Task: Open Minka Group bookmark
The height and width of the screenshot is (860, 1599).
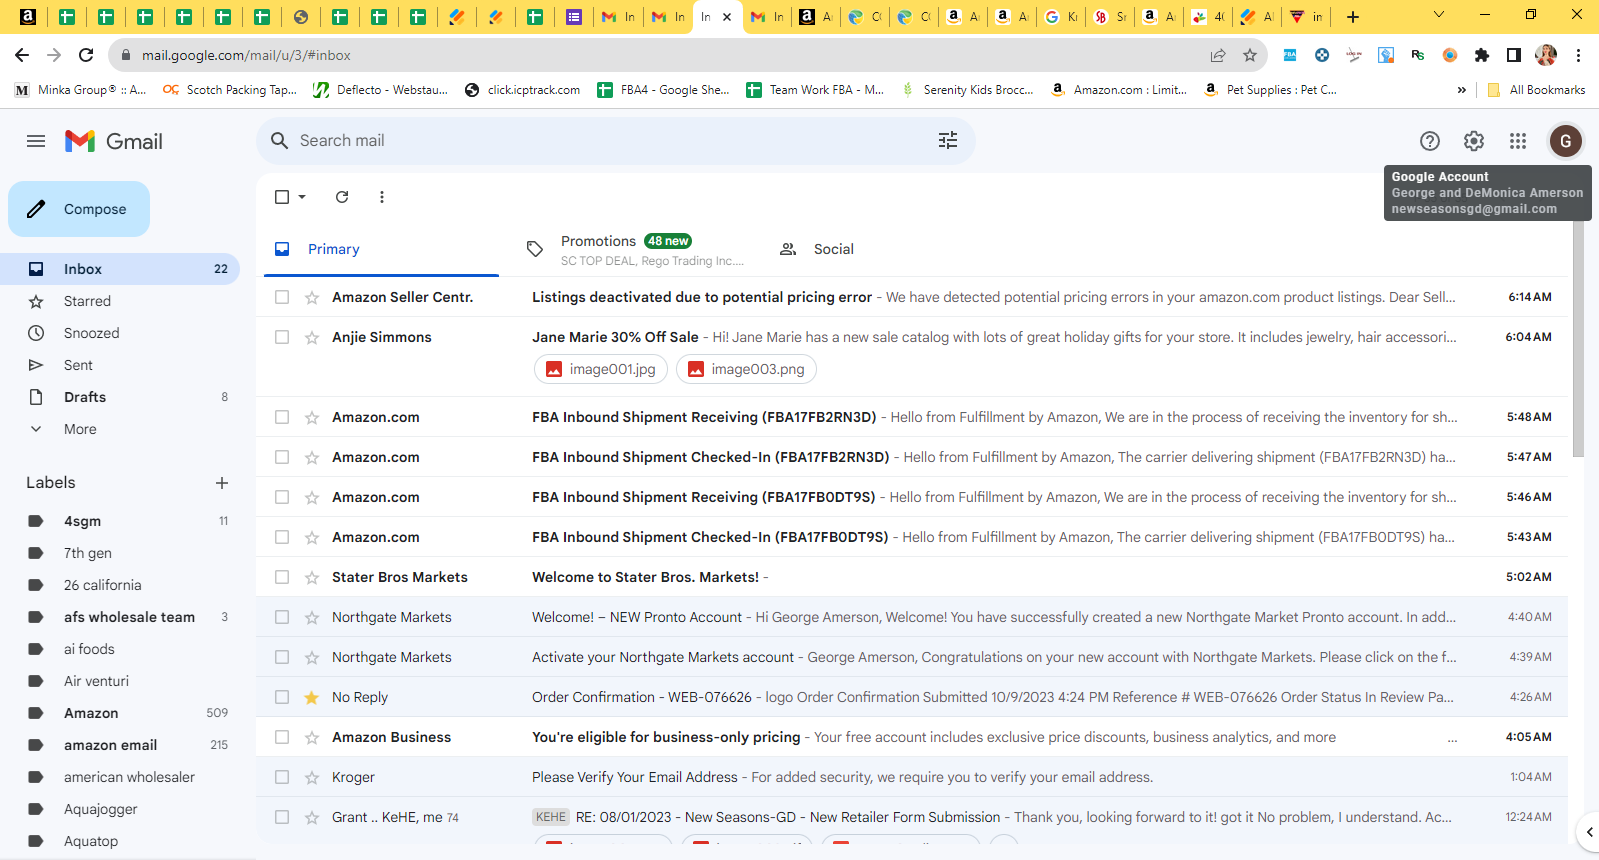Action: coord(81,90)
